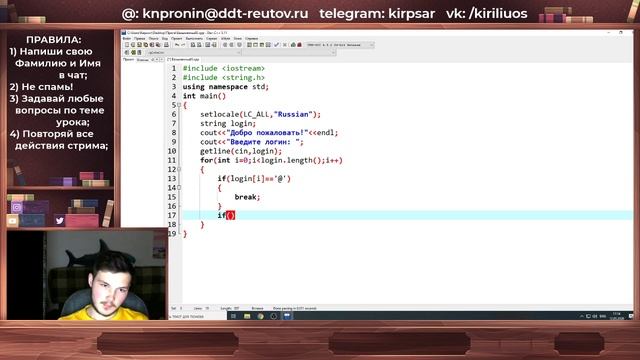
Task: Click the Toggle bookmarks icon
Action: 133,52
